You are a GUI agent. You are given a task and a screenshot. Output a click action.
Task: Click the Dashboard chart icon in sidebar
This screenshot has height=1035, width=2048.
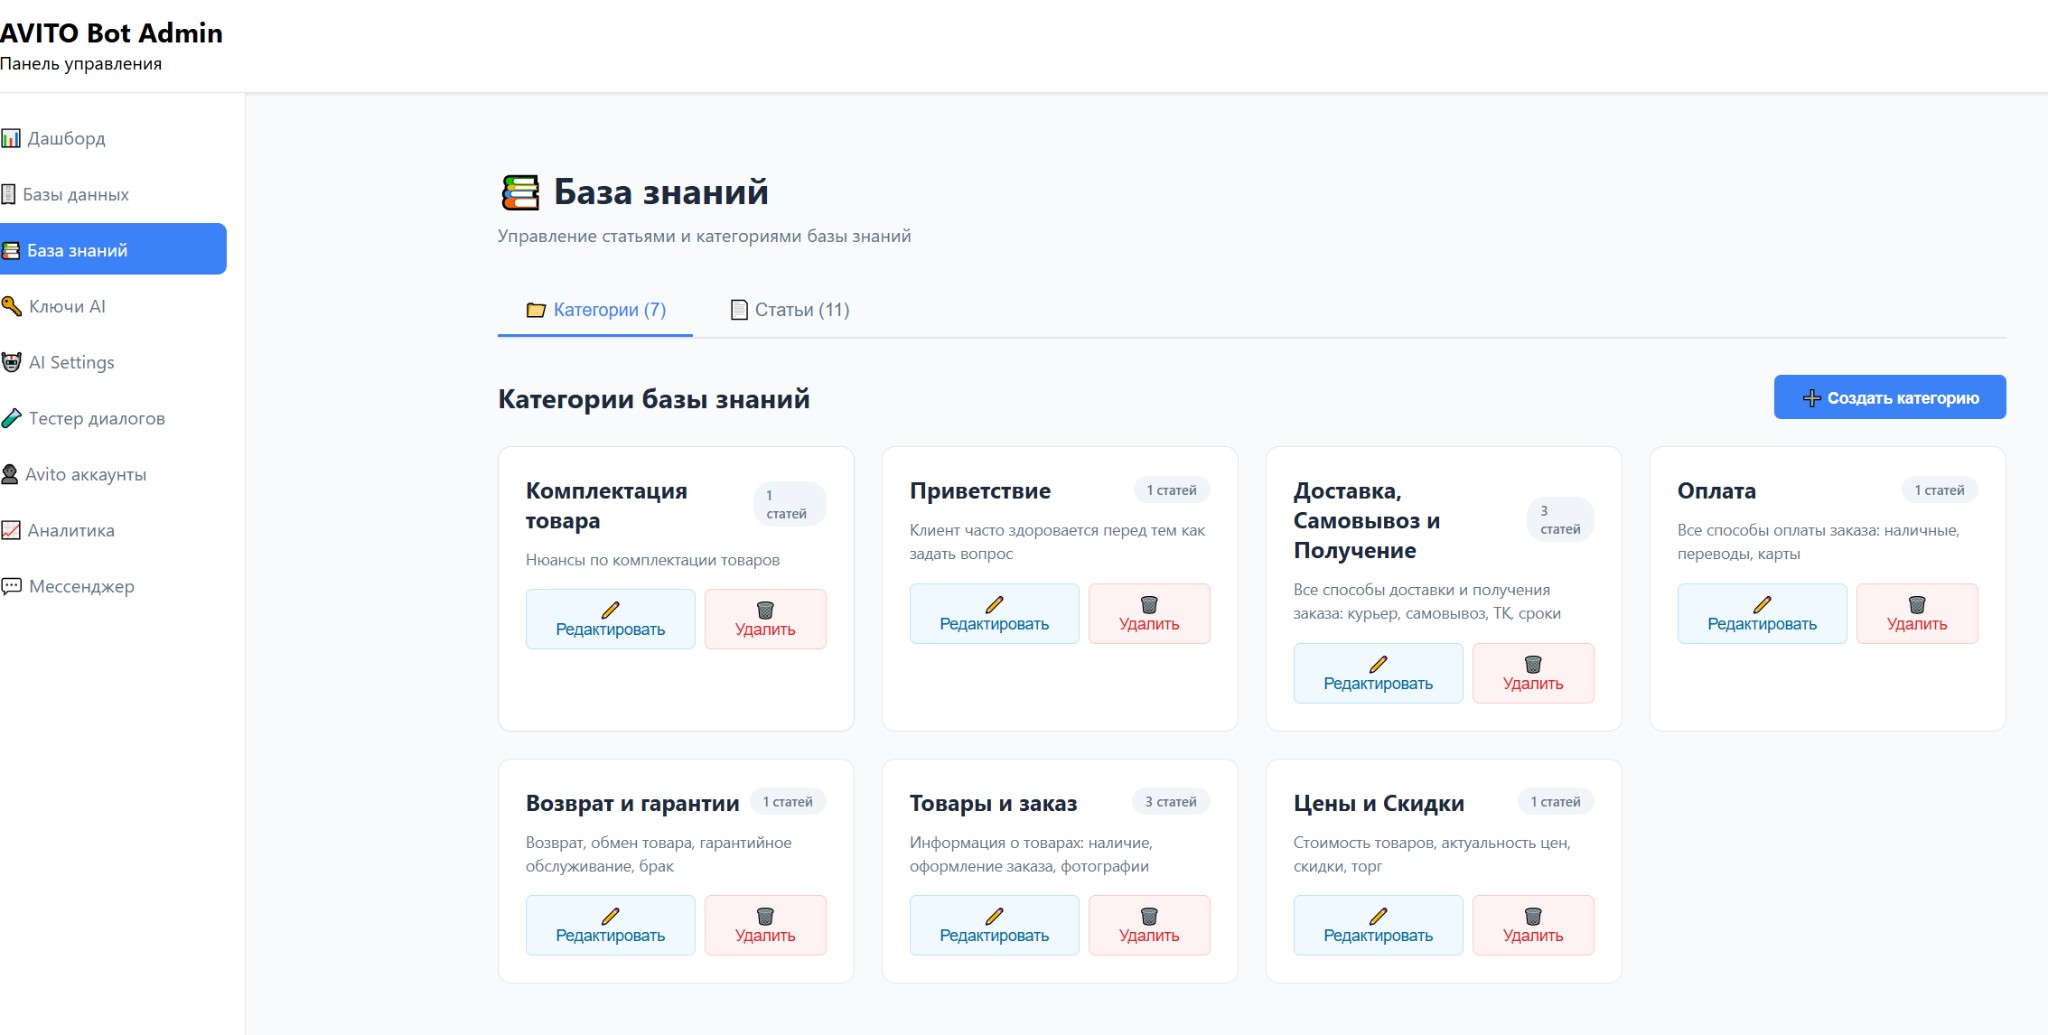11,138
